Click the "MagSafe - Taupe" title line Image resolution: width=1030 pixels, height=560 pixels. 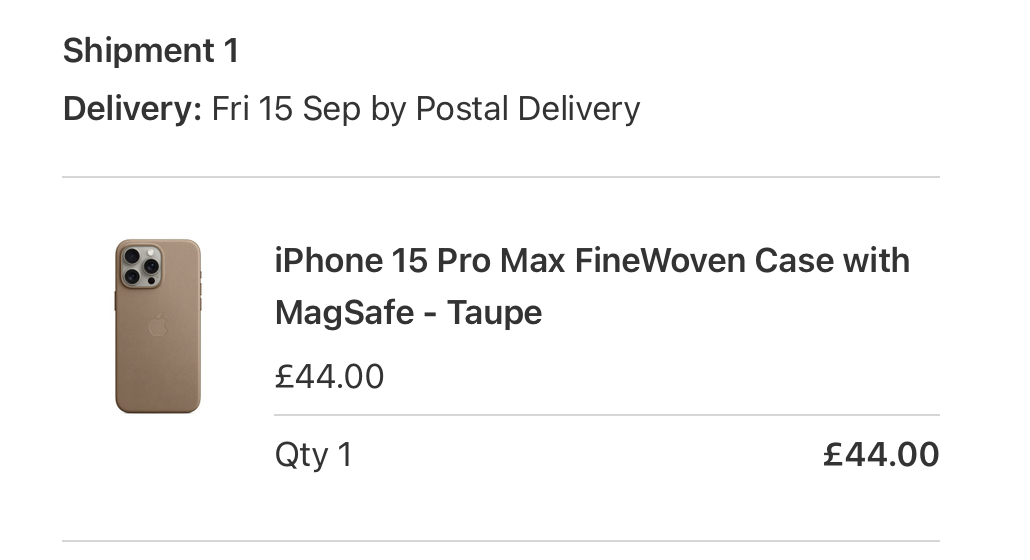point(408,313)
